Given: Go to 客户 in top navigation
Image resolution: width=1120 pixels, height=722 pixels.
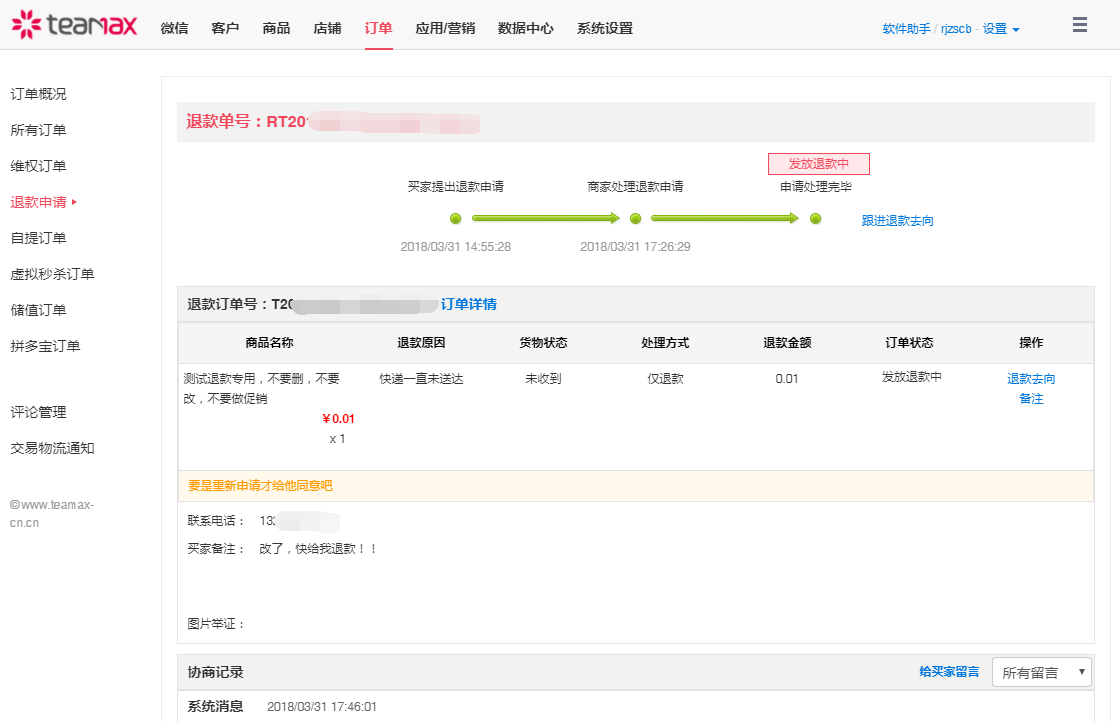Looking at the screenshot, I should pos(225,28).
